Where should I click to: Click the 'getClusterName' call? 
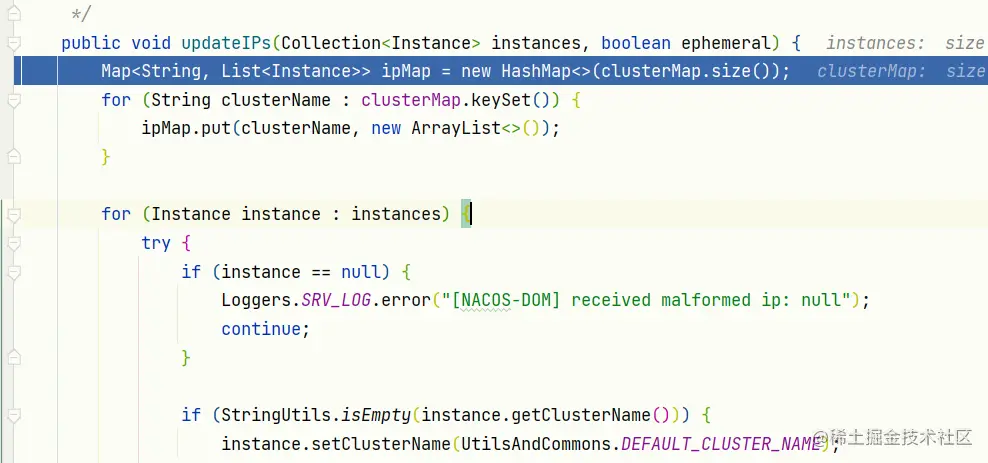[582, 415]
